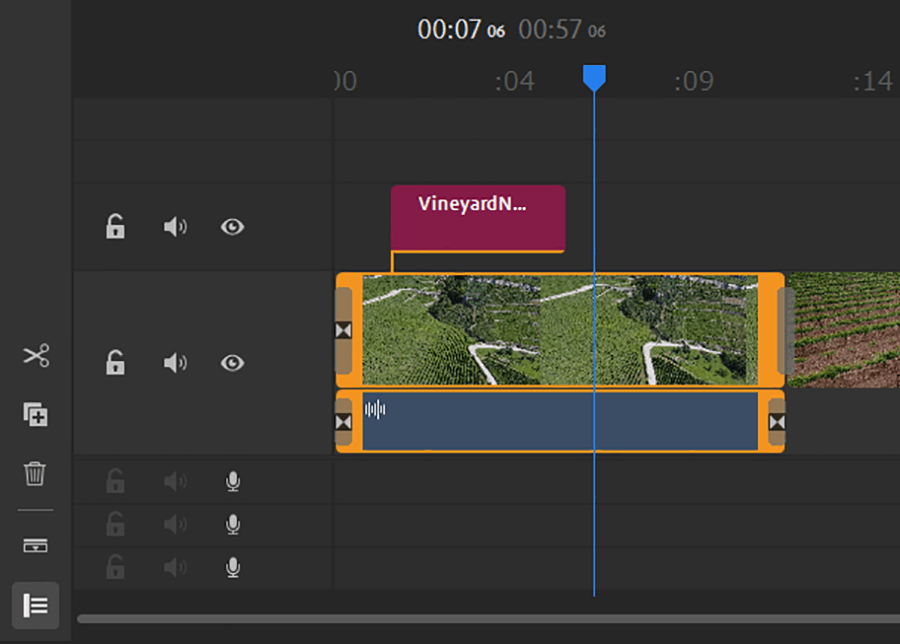Image resolution: width=900 pixels, height=644 pixels.
Task: Toggle the lock on the main video track
Action: (116, 363)
